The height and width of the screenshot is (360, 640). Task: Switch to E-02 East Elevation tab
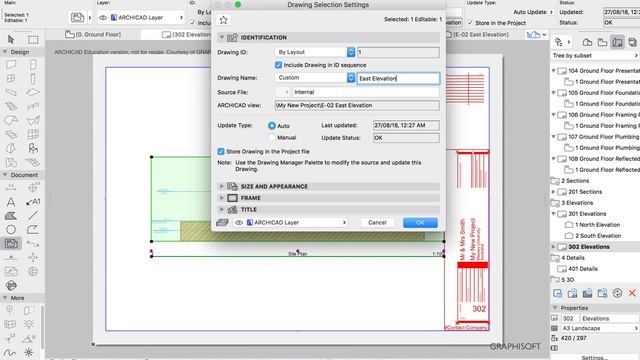[478, 35]
